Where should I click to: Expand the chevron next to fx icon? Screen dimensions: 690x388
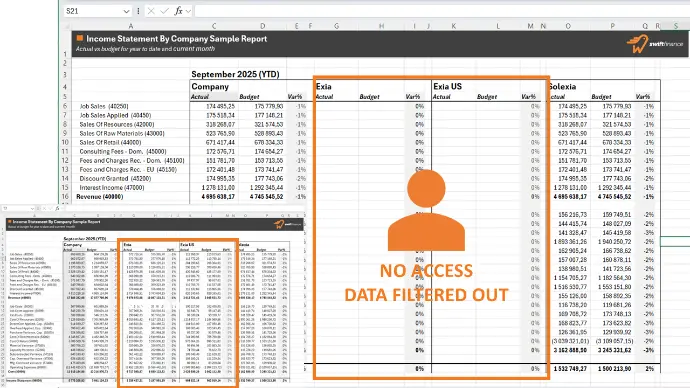(188, 11)
